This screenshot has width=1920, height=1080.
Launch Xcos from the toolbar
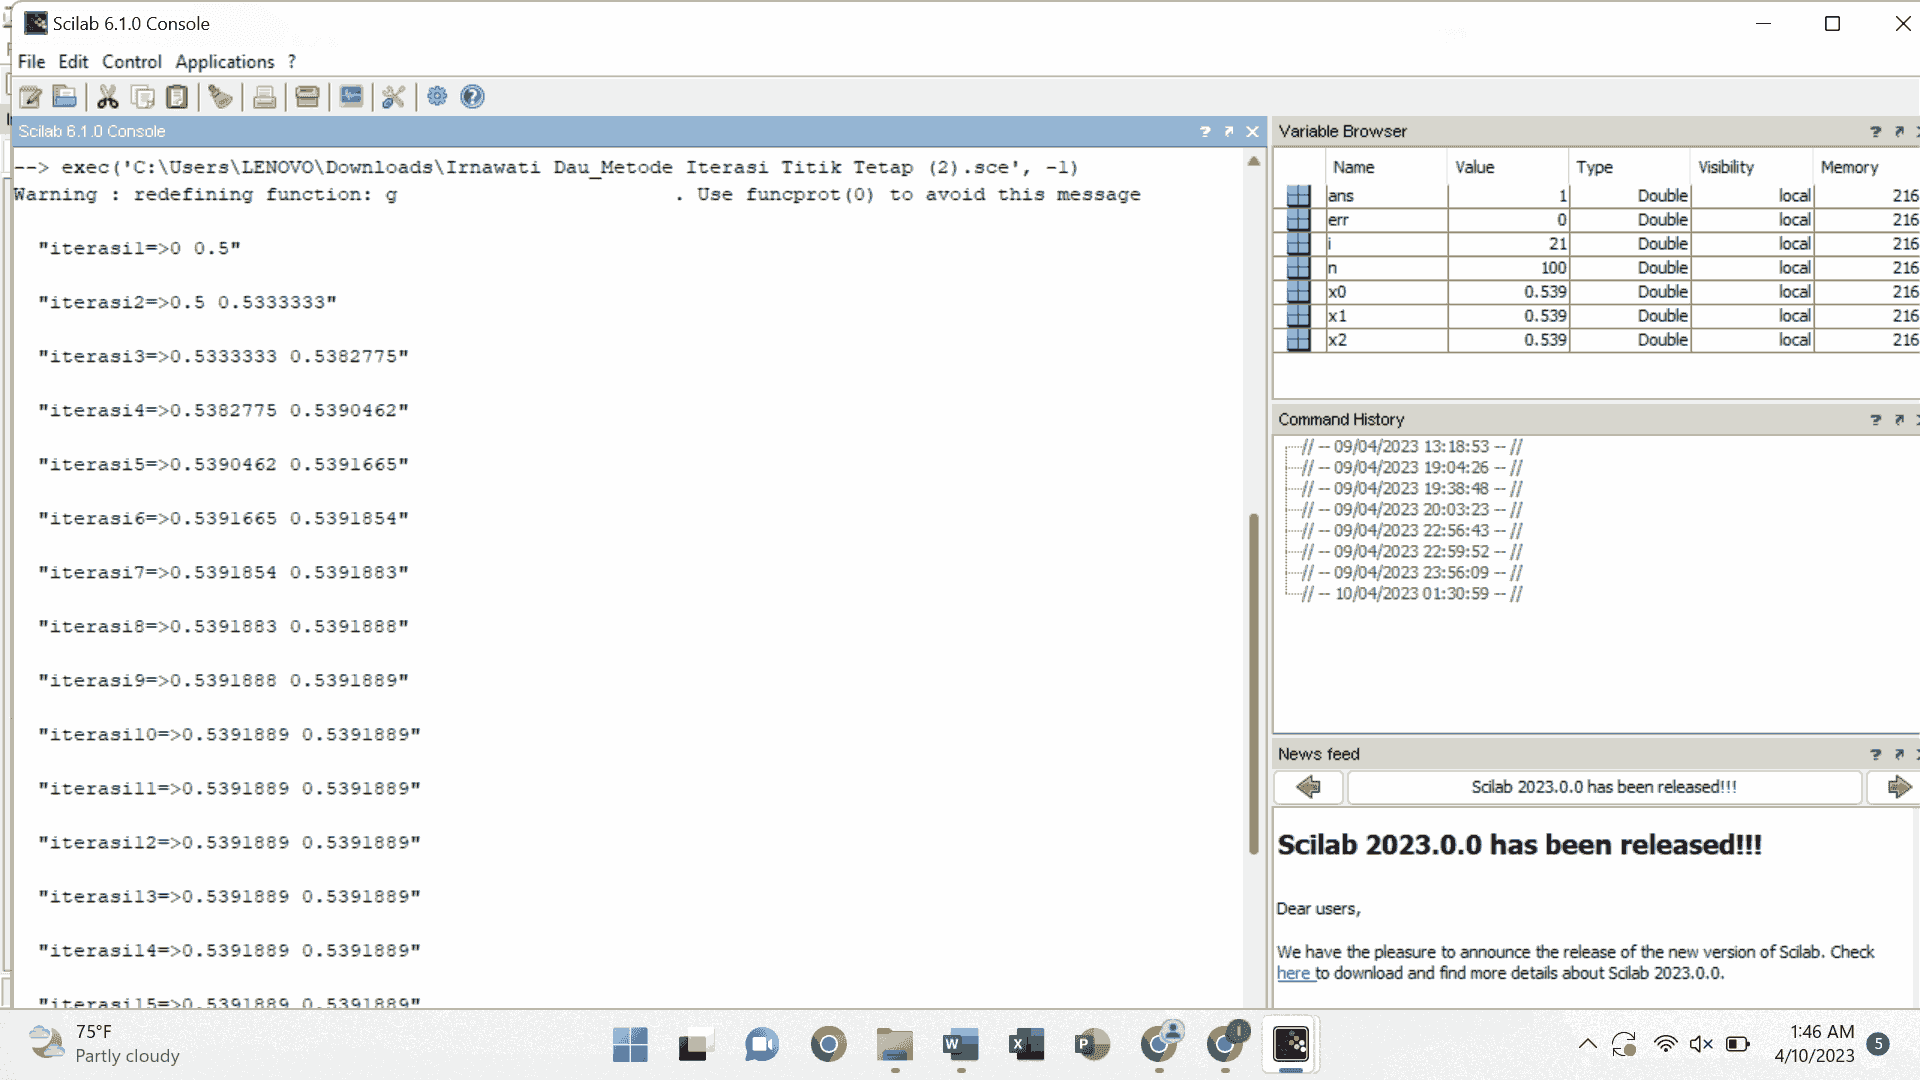click(x=351, y=97)
